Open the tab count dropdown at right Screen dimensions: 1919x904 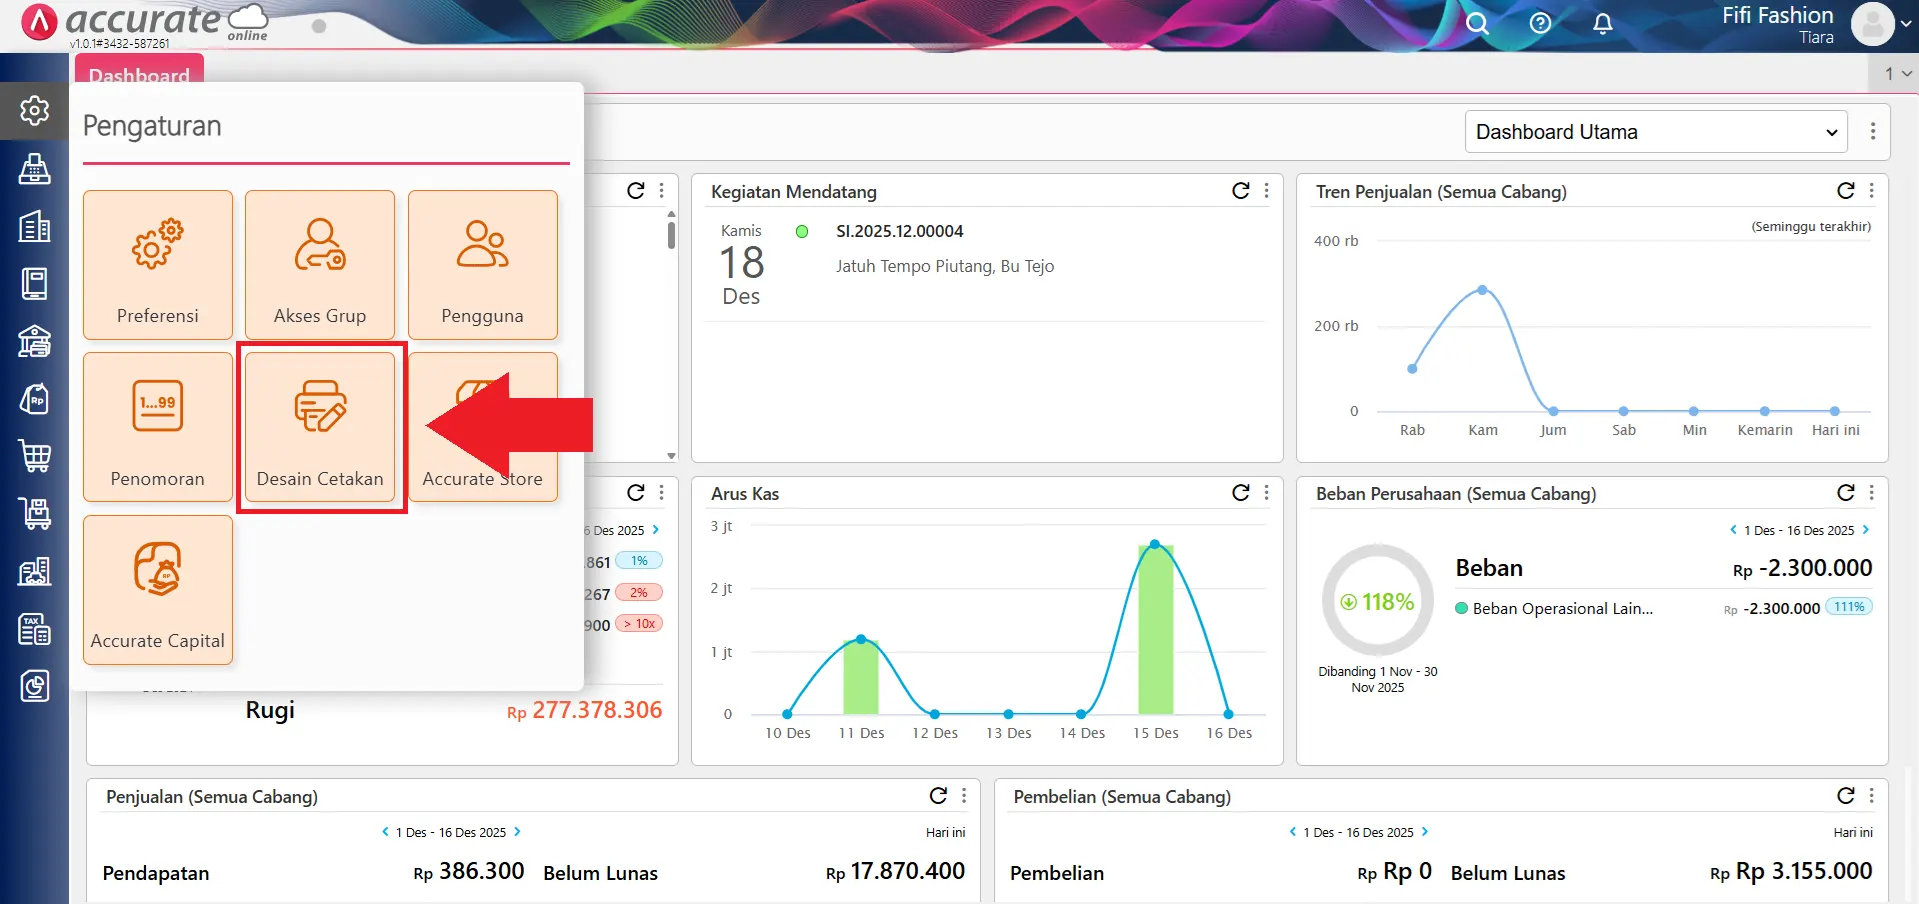click(x=1897, y=73)
